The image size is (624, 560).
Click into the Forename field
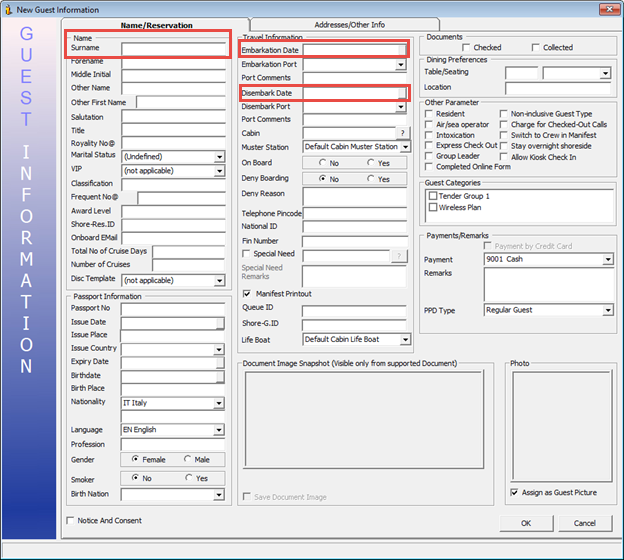point(174,63)
